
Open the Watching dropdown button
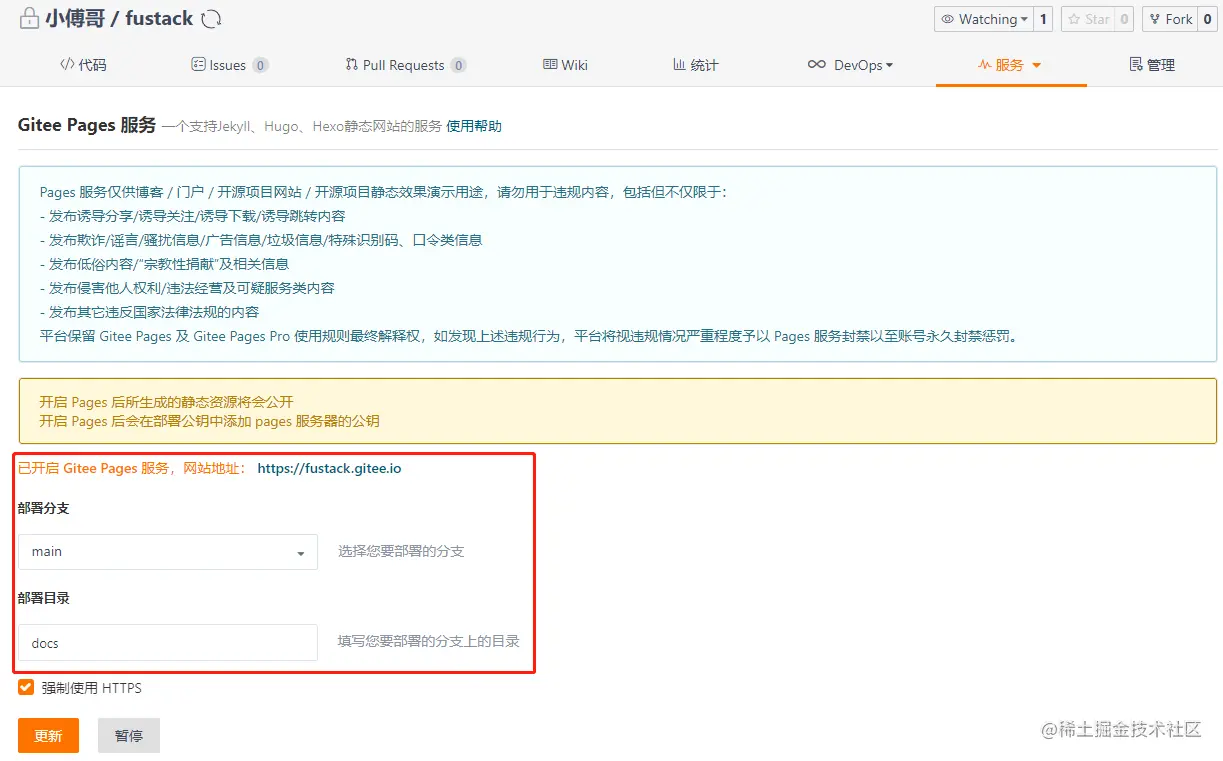(982, 19)
